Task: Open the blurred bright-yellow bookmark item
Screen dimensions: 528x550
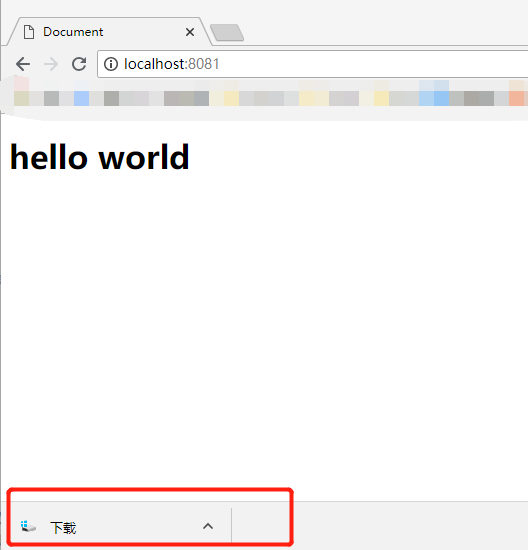Action: pos(231,98)
